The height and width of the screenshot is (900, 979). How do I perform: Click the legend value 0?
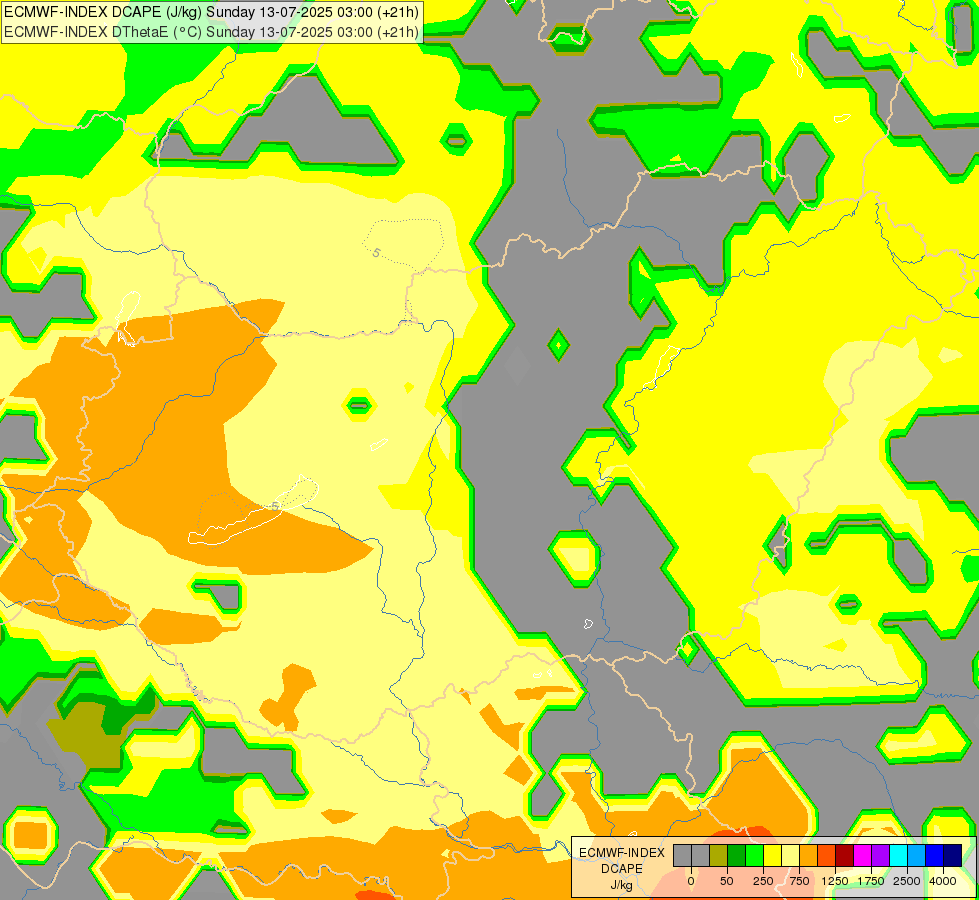coord(691,881)
